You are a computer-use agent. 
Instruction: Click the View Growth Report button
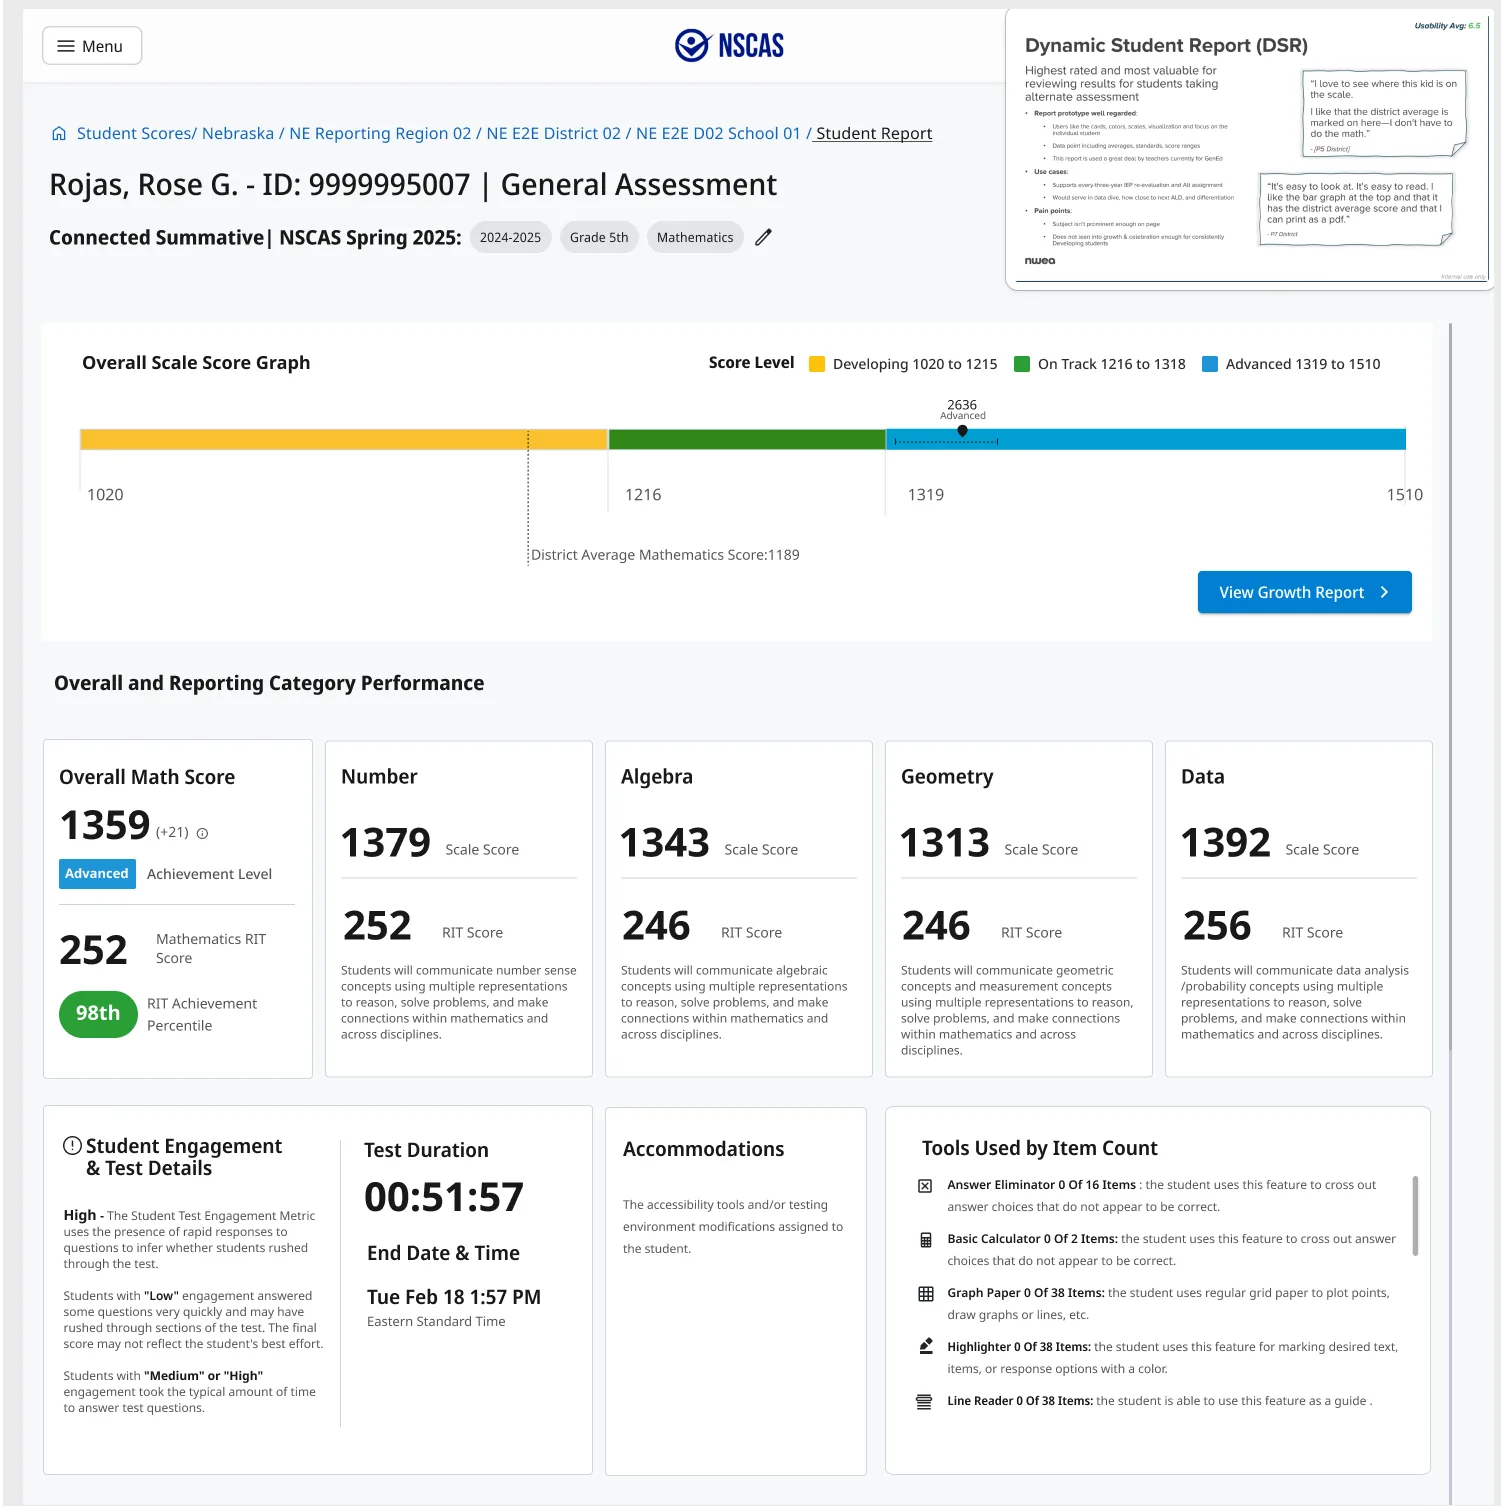[1304, 593]
